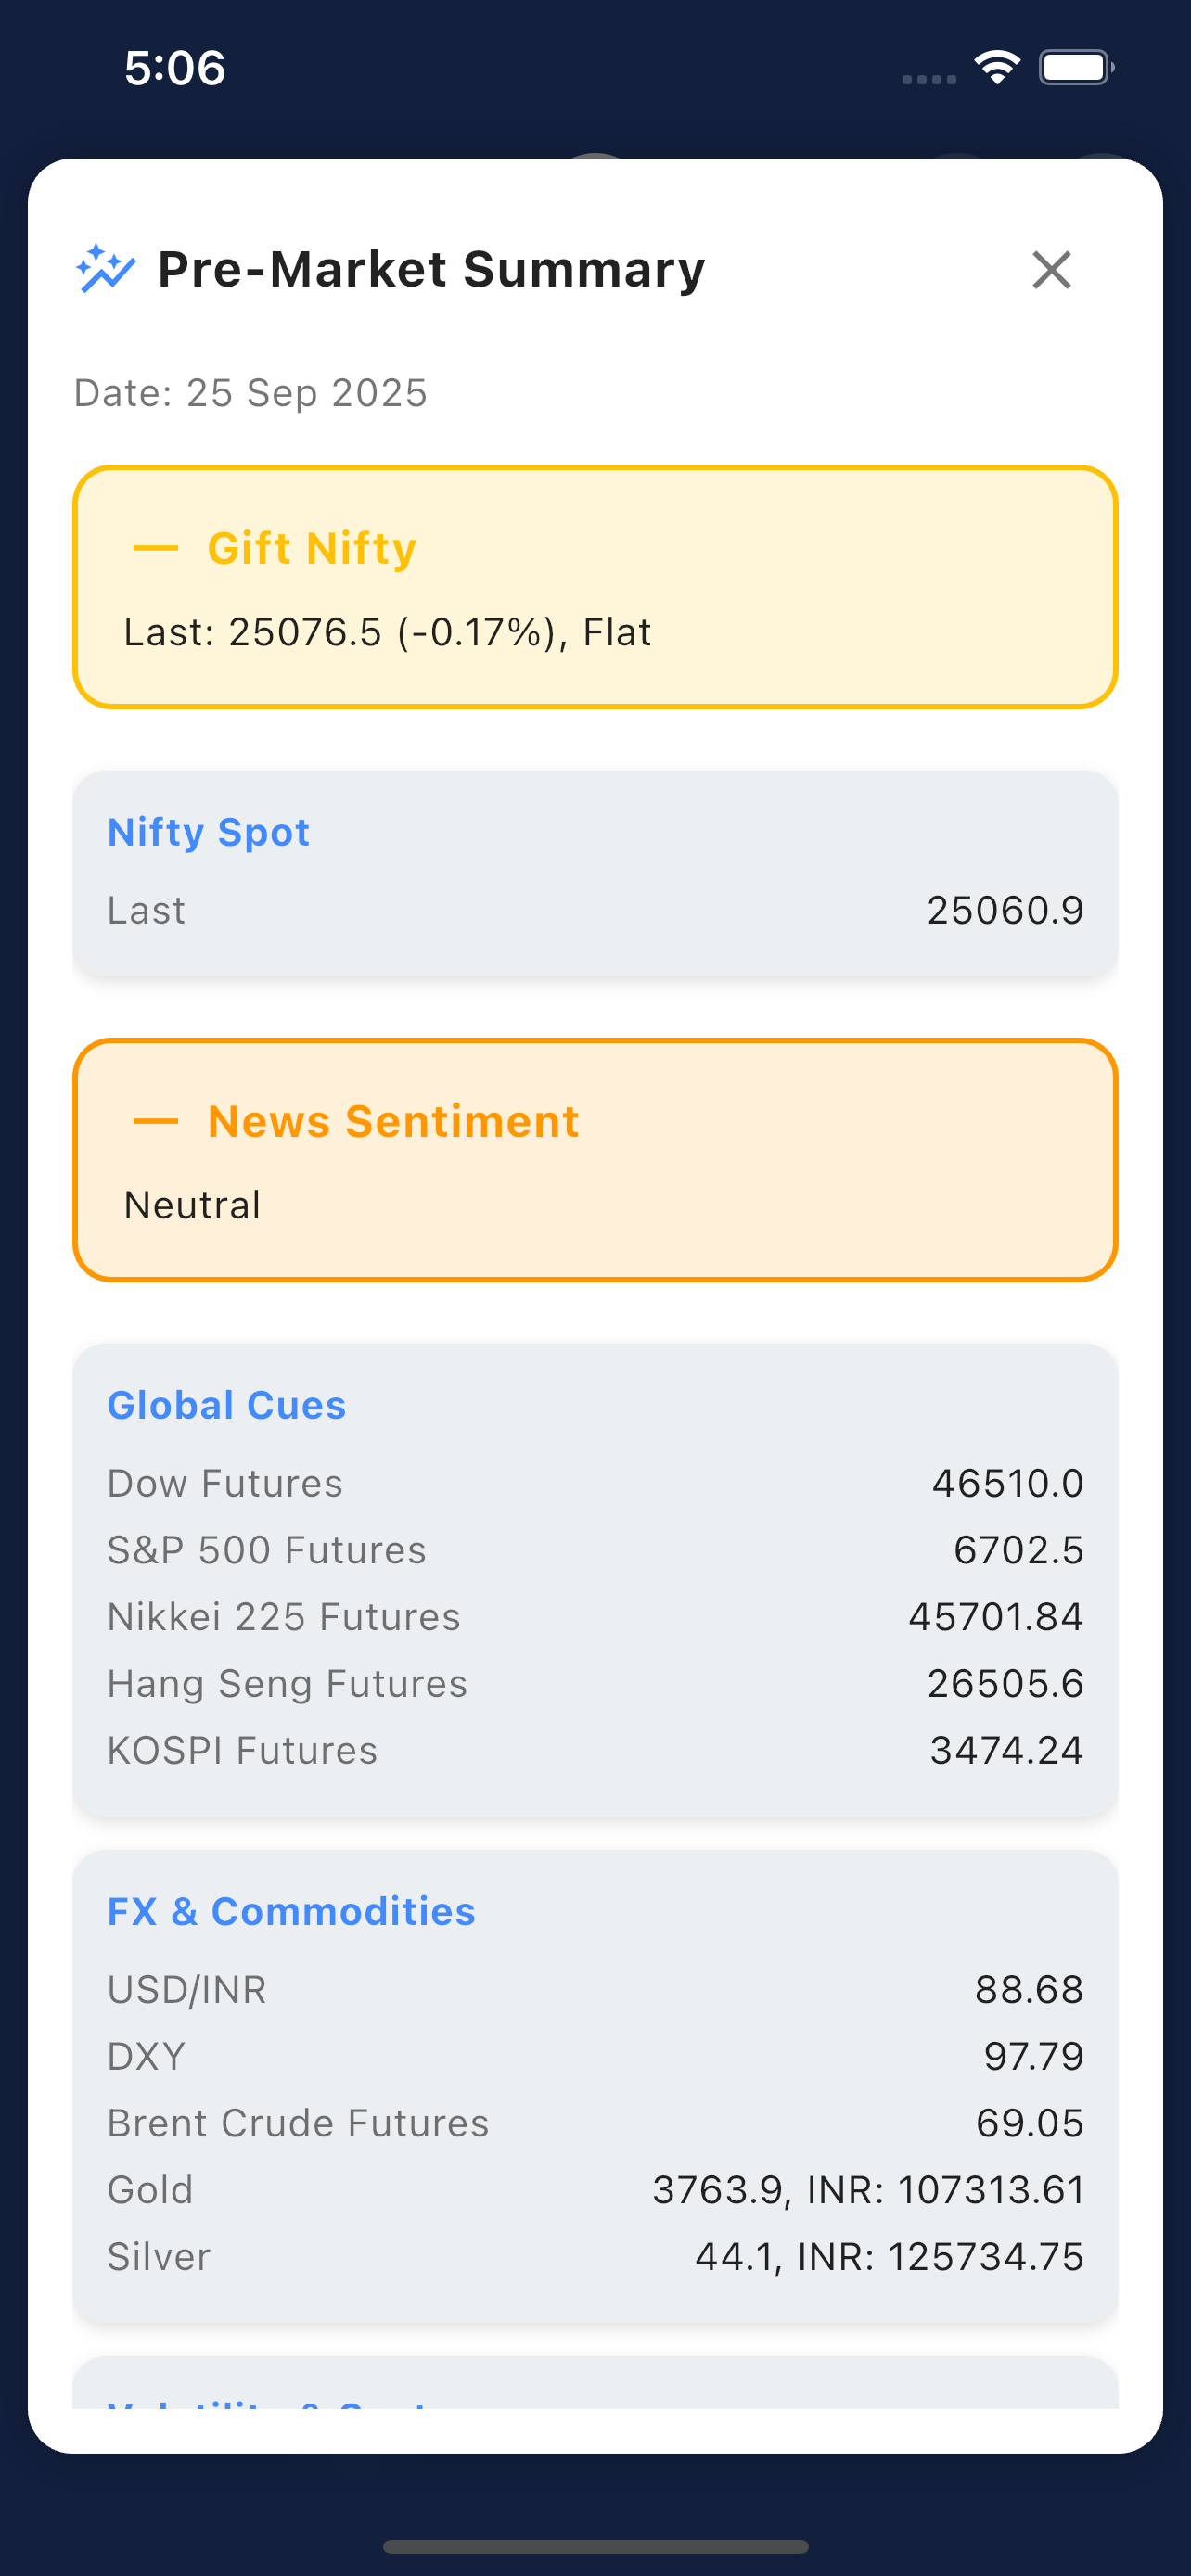Tap the News Sentiment heading
Screen dimensions: 1191x2576
tap(393, 1121)
